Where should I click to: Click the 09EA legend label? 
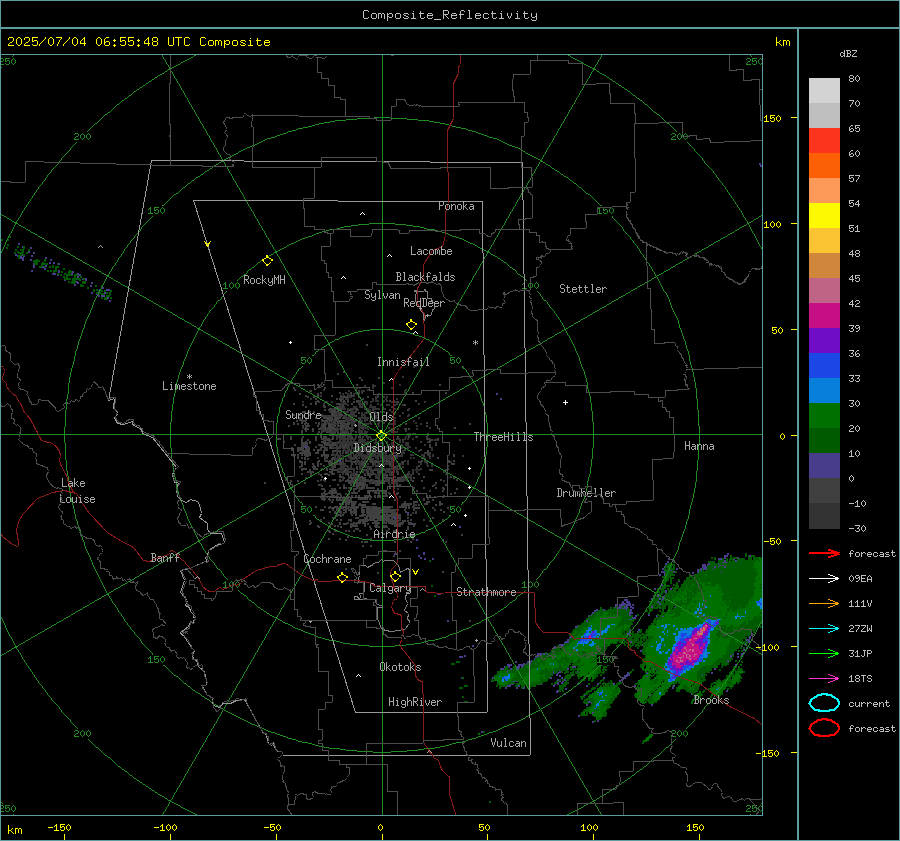tap(860, 579)
